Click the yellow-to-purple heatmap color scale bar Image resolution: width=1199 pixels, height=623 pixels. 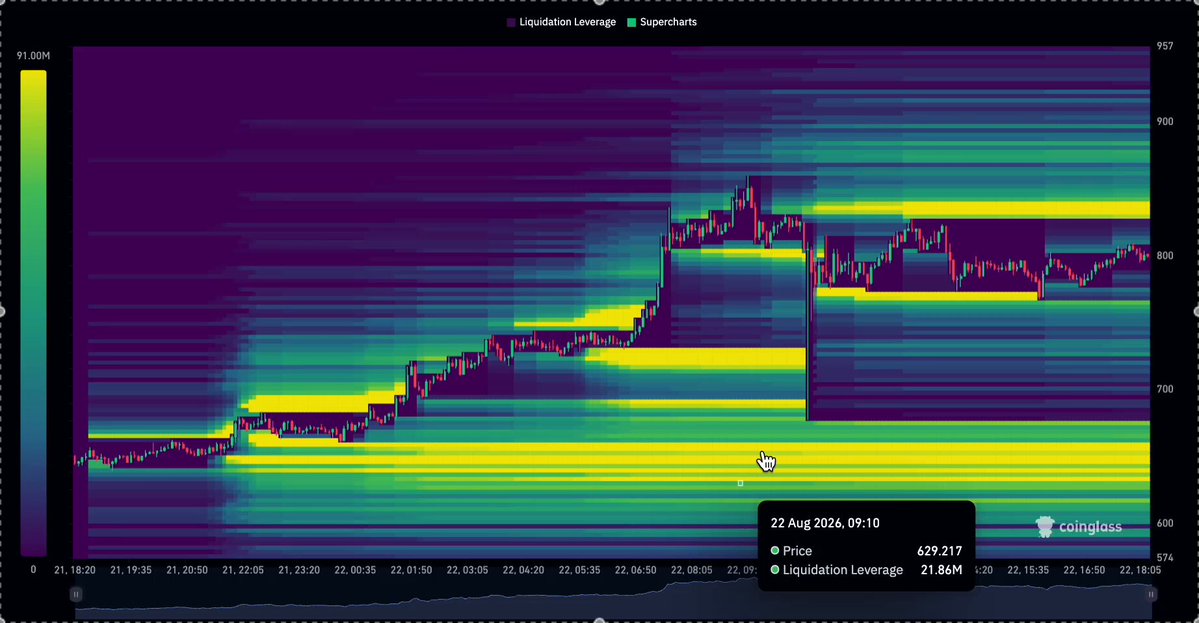[x=34, y=313]
